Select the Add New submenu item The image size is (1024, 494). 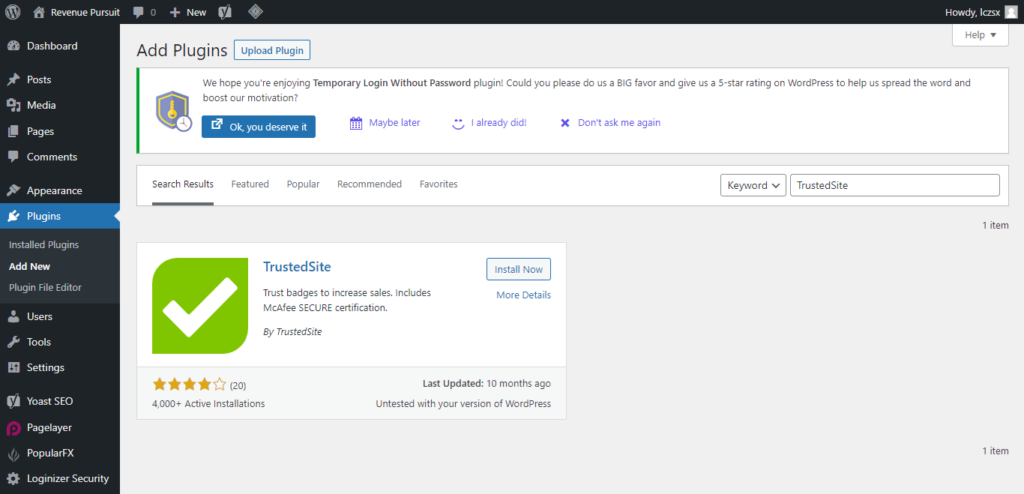[29, 267]
